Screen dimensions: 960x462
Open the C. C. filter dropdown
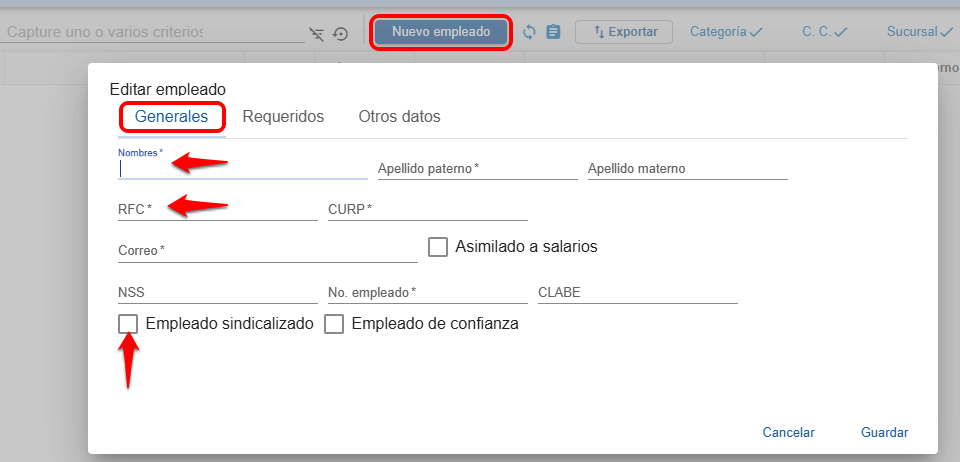tap(824, 32)
